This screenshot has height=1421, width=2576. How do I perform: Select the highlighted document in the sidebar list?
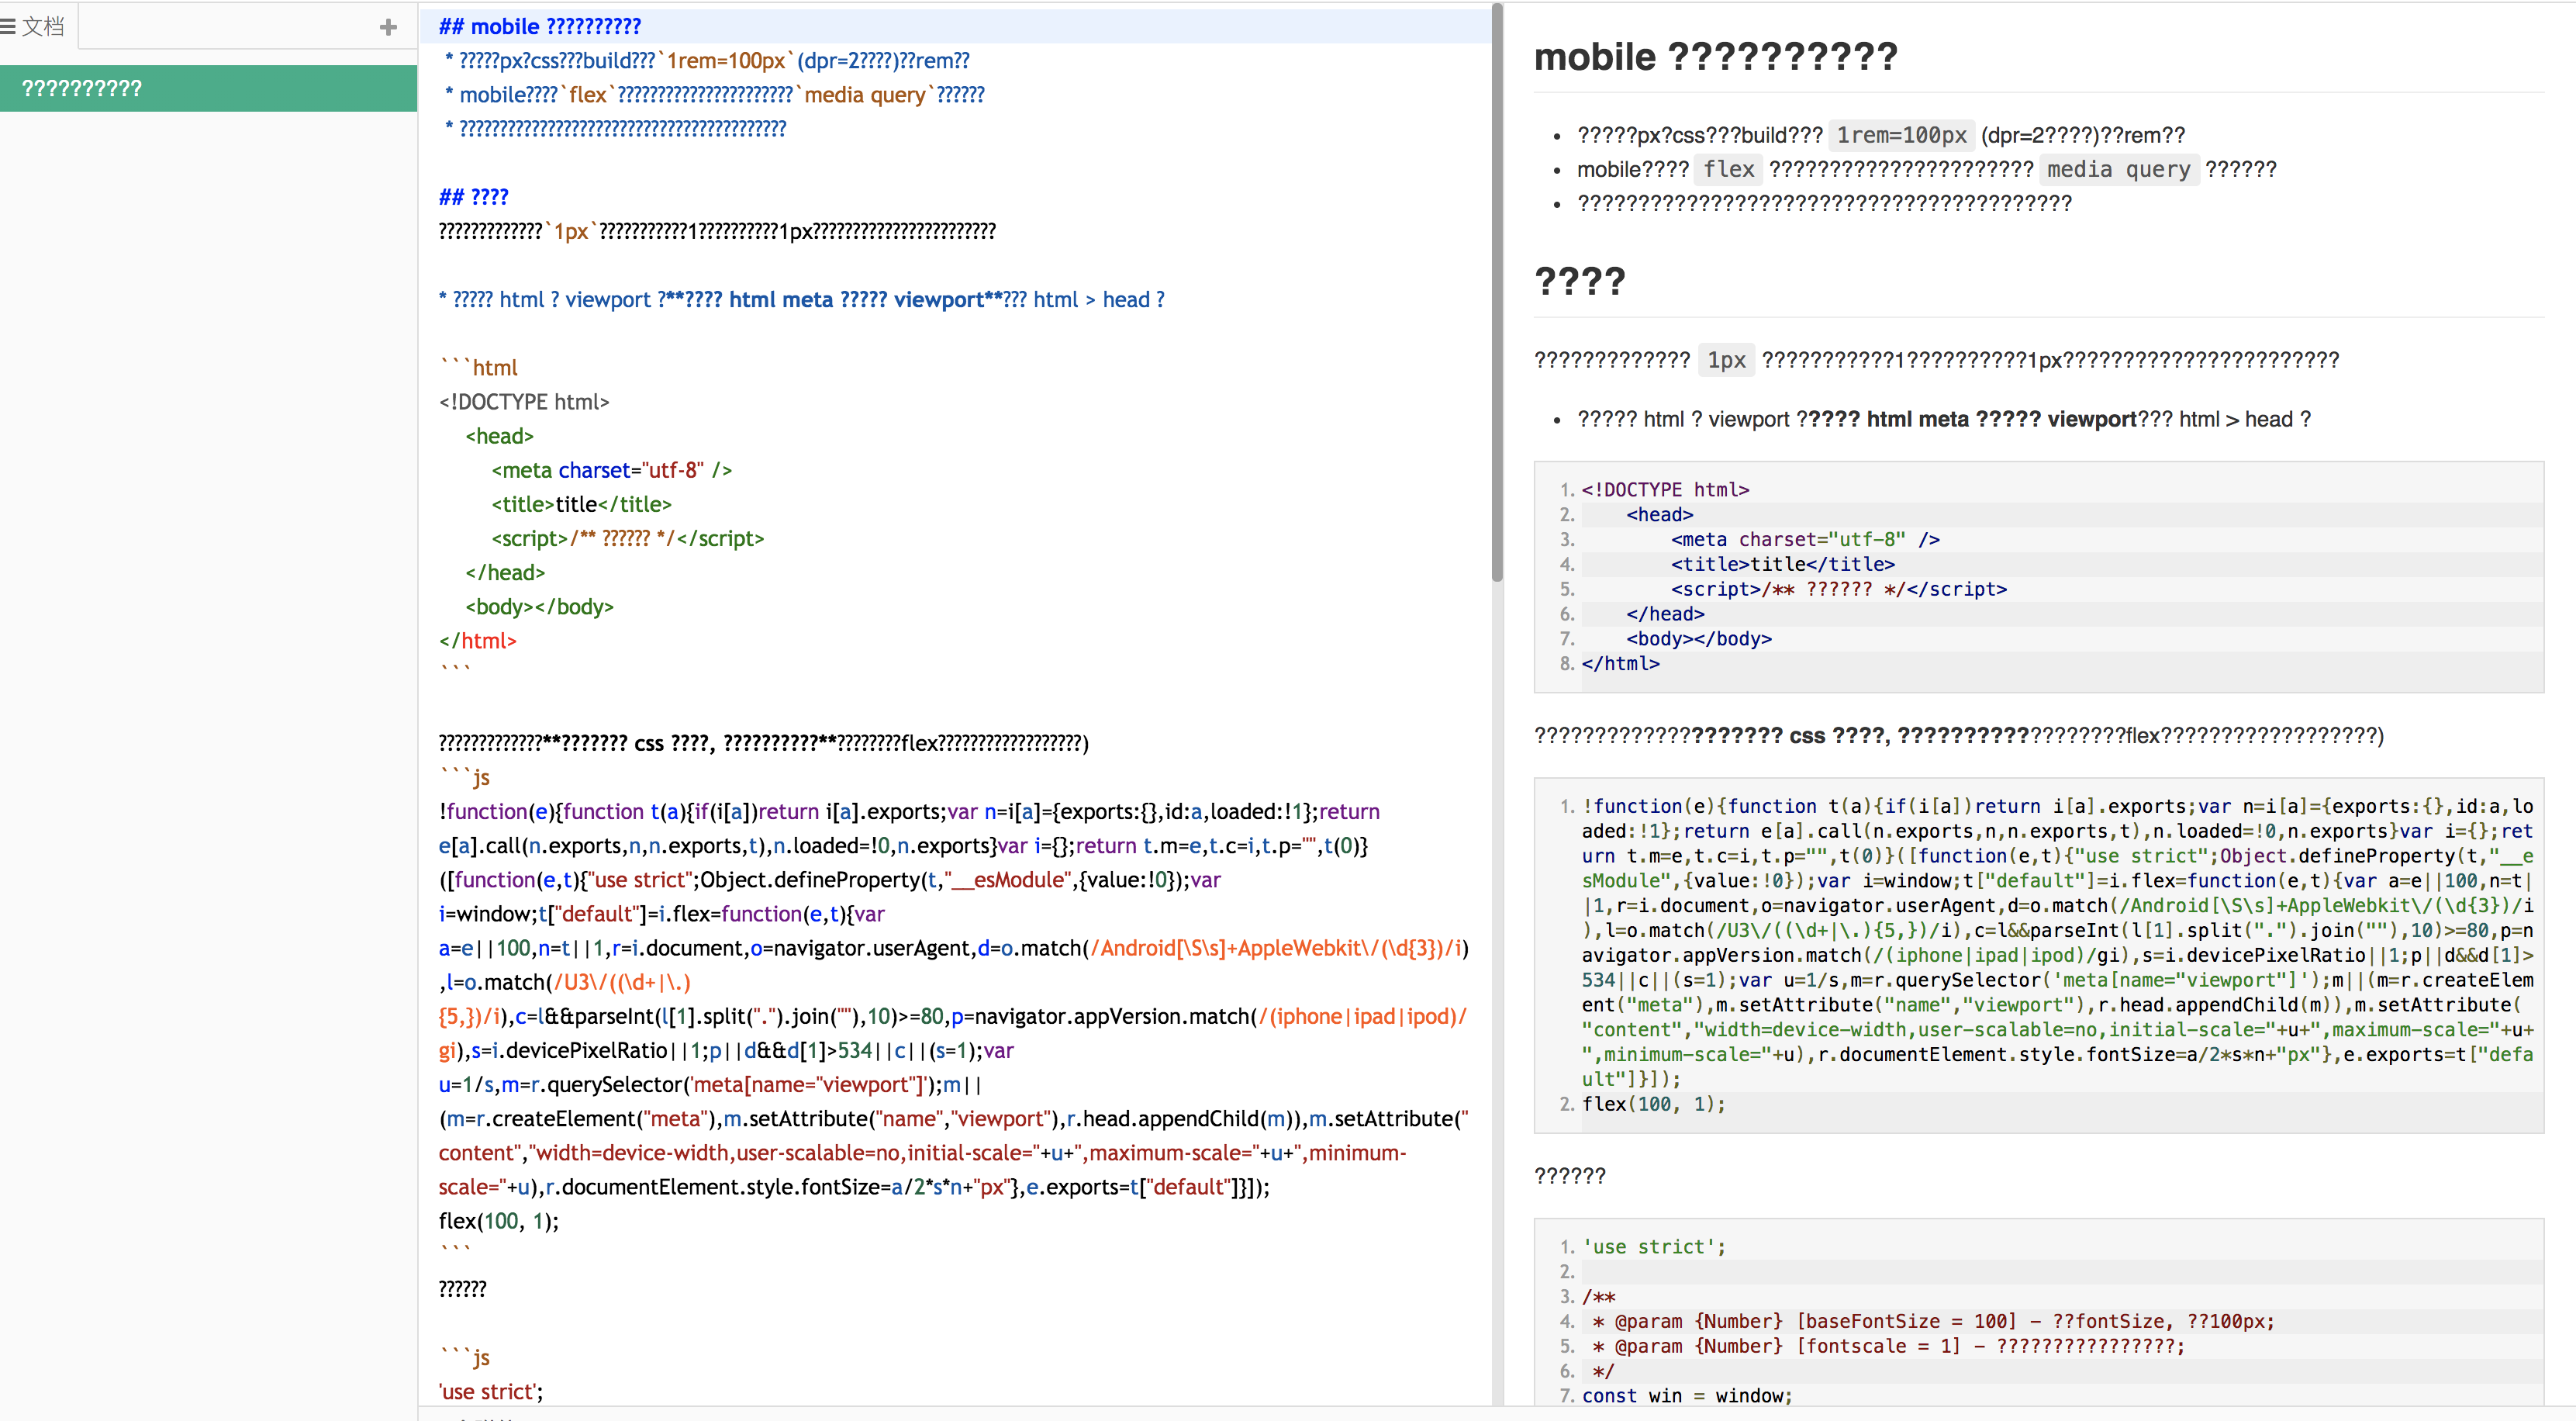pyautogui.click(x=200, y=88)
